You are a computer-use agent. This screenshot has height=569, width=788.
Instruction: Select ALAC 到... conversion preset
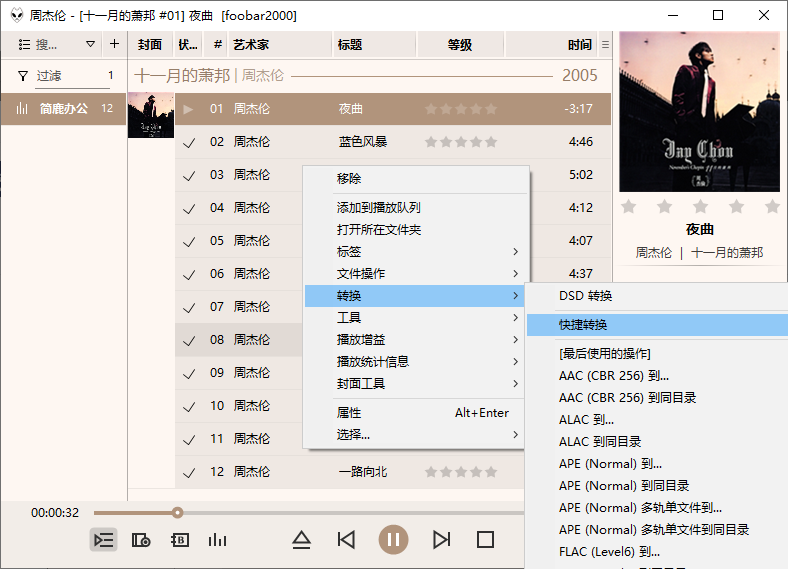pos(657,420)
